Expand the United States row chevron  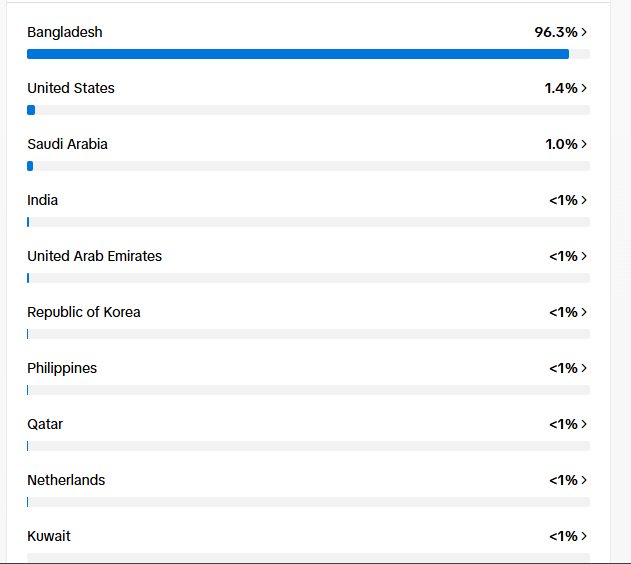[x=584, y=88]
